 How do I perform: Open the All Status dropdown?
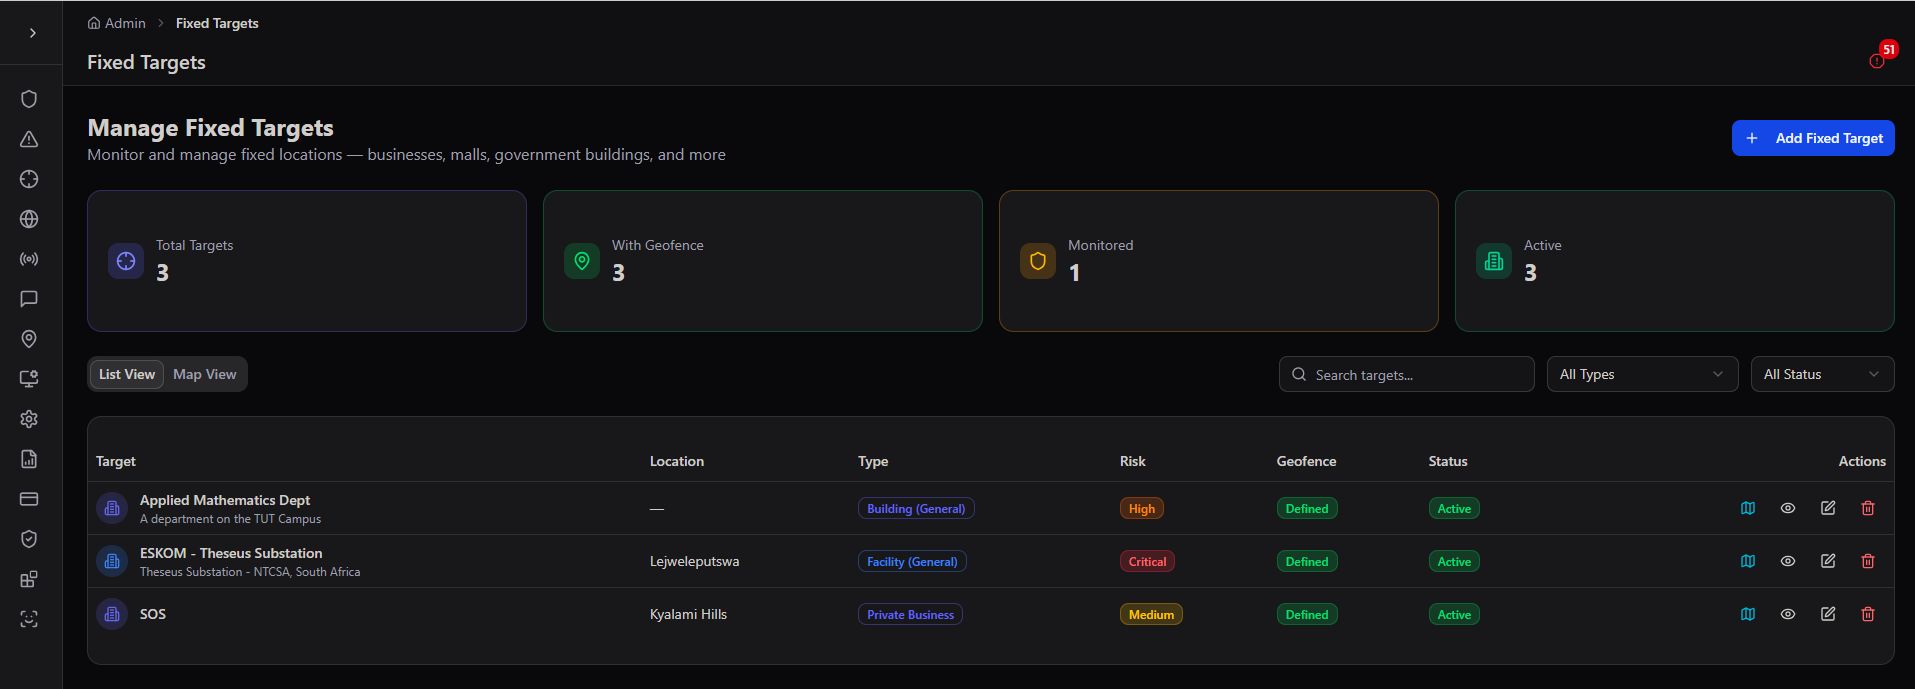coord(1823,374)
